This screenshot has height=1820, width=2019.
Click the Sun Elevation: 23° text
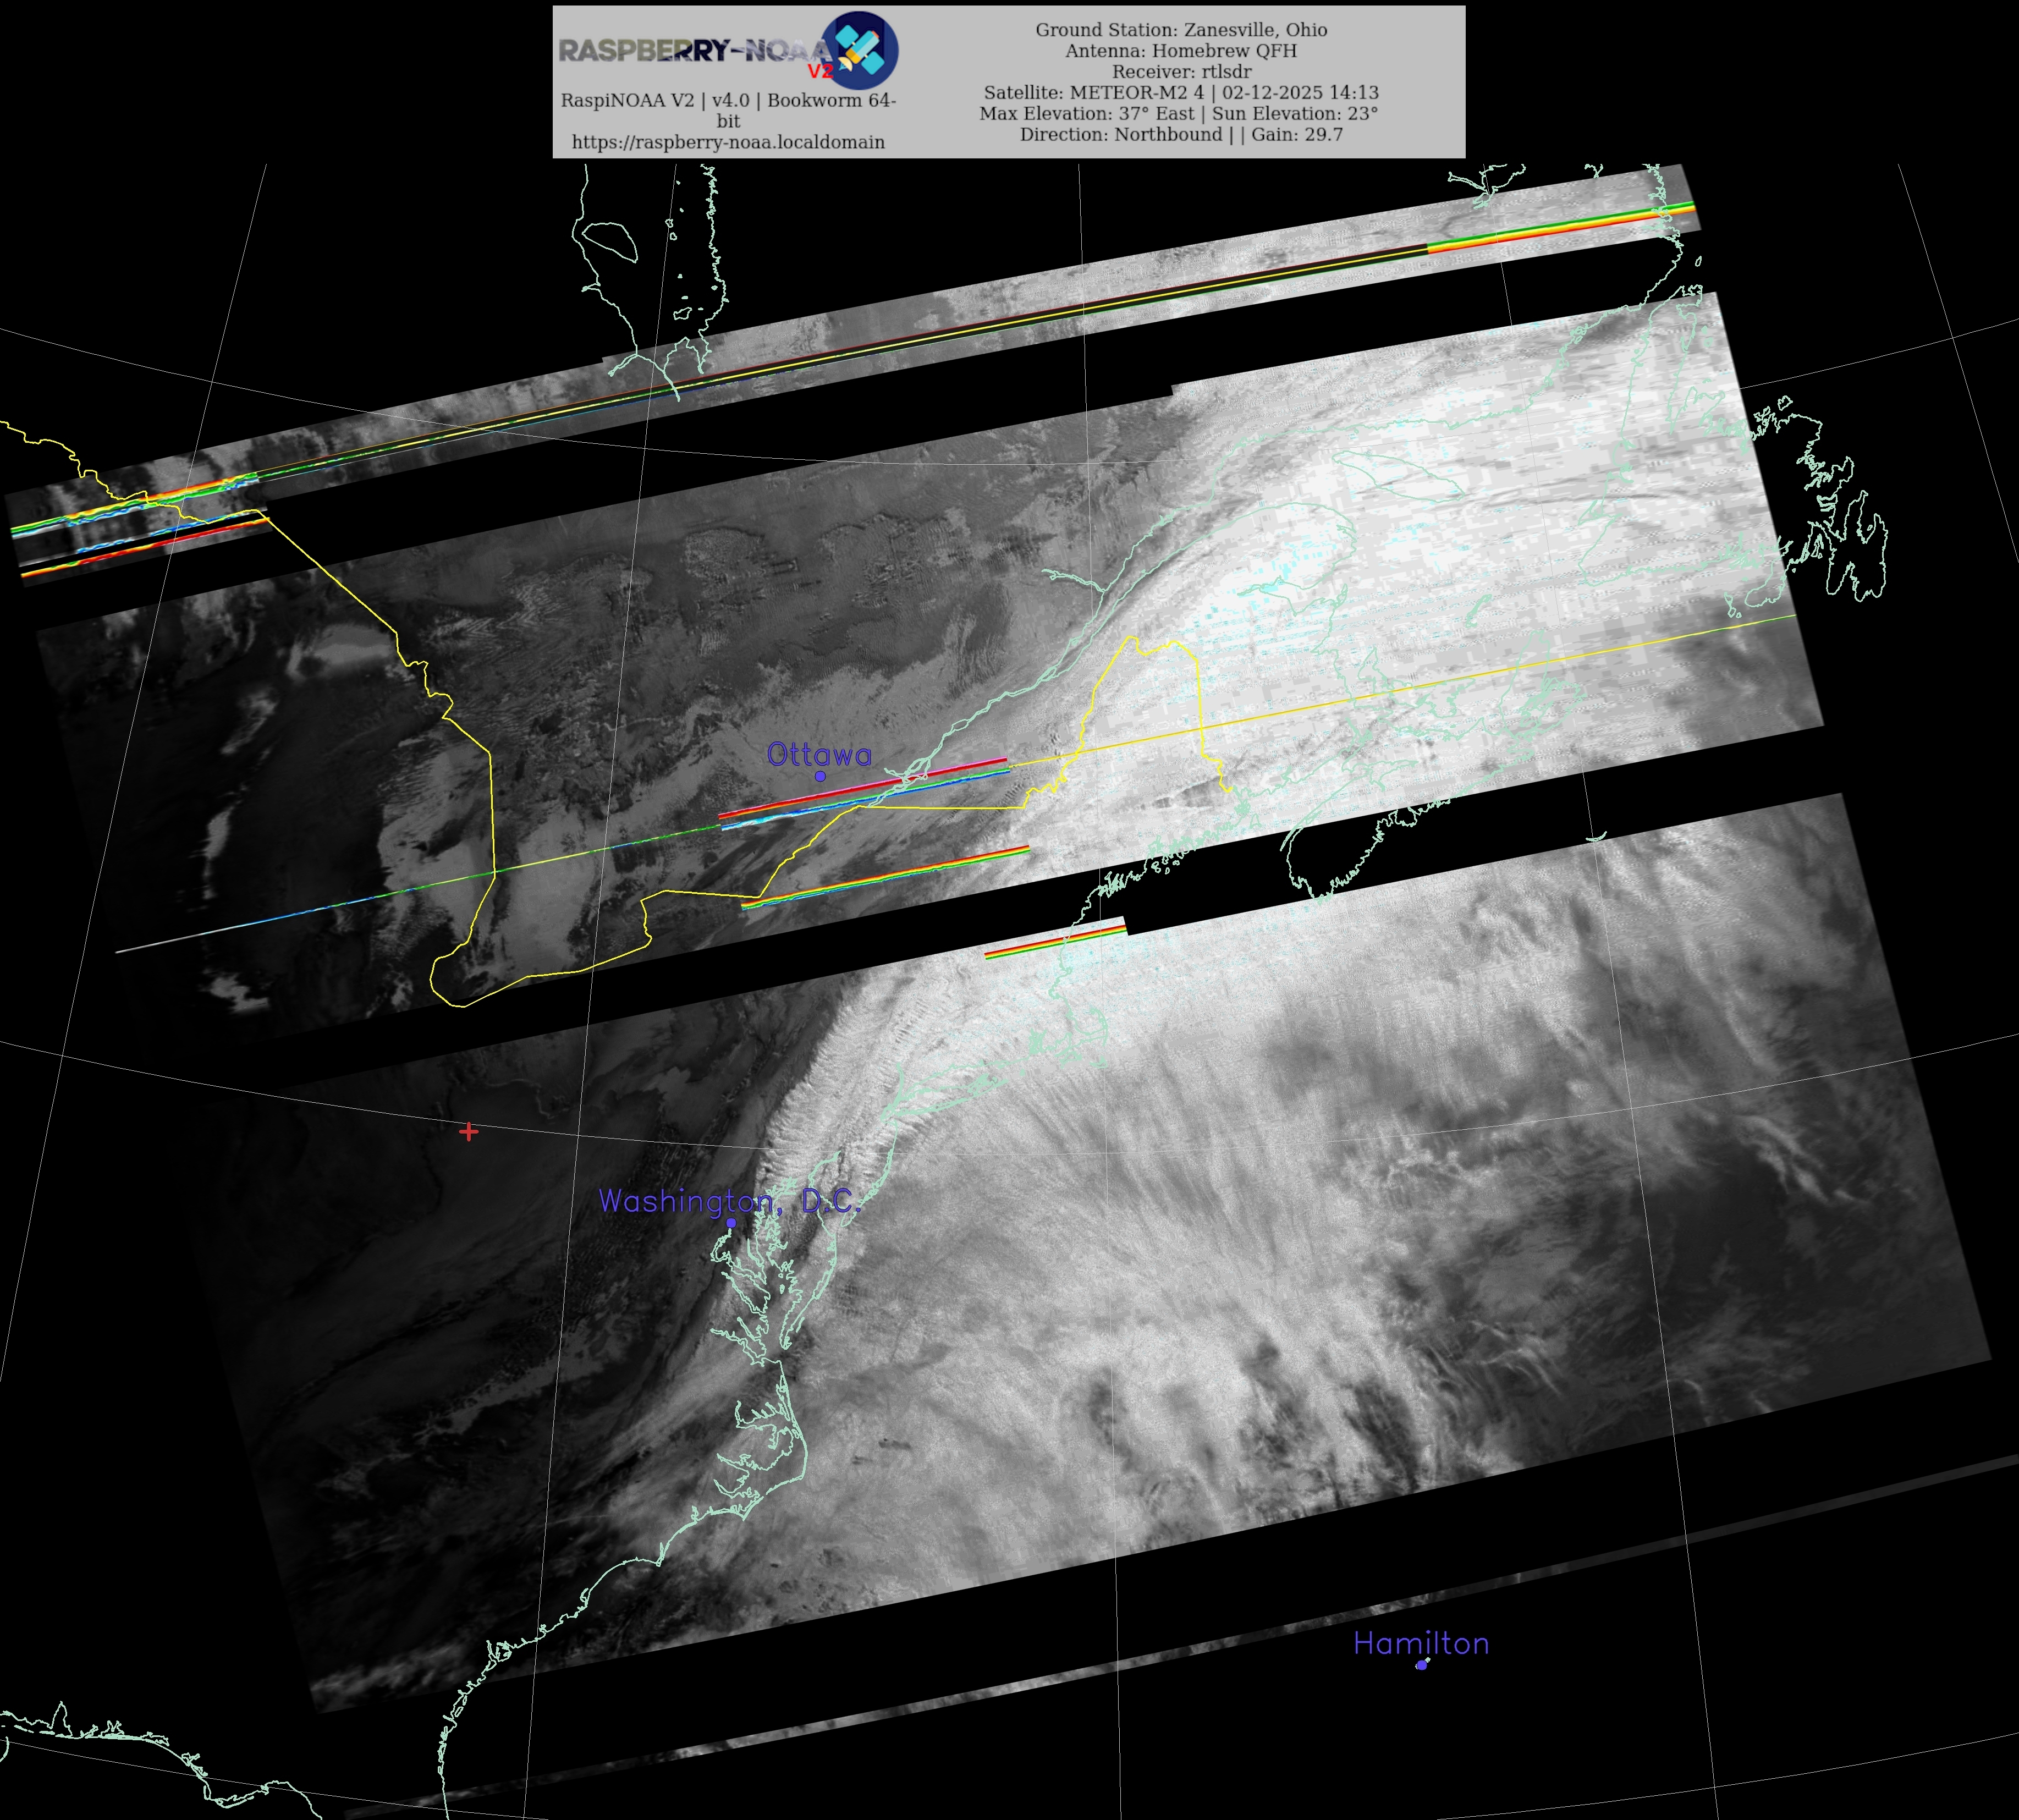pyautogui.click(x=1295, y=114)
